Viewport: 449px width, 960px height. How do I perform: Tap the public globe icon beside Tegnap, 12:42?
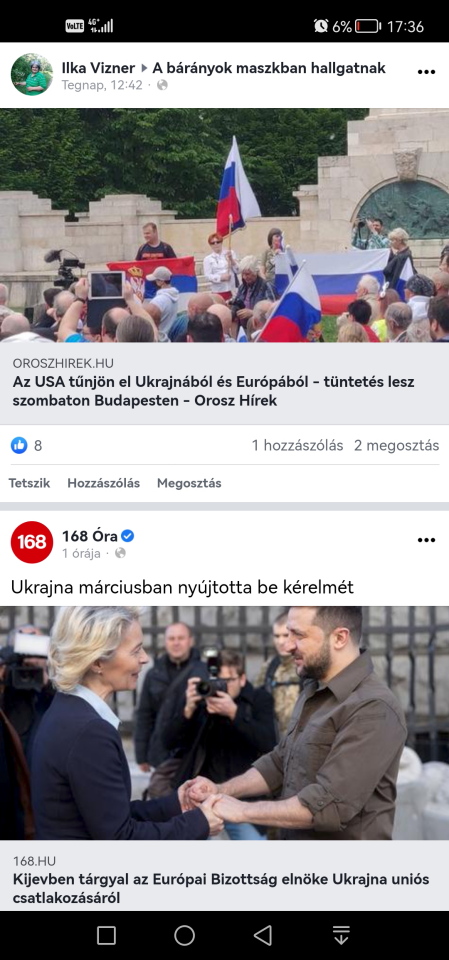pyautogui.click(x=162, y=85)
